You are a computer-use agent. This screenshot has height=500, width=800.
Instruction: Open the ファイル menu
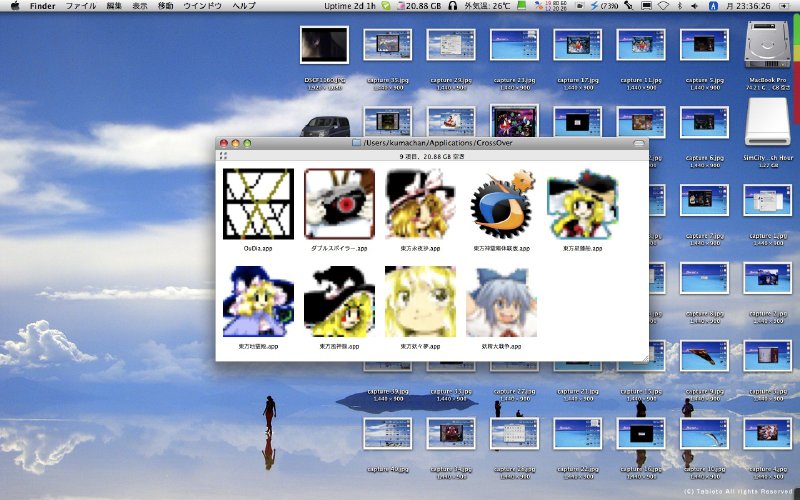tap(81, 6)
